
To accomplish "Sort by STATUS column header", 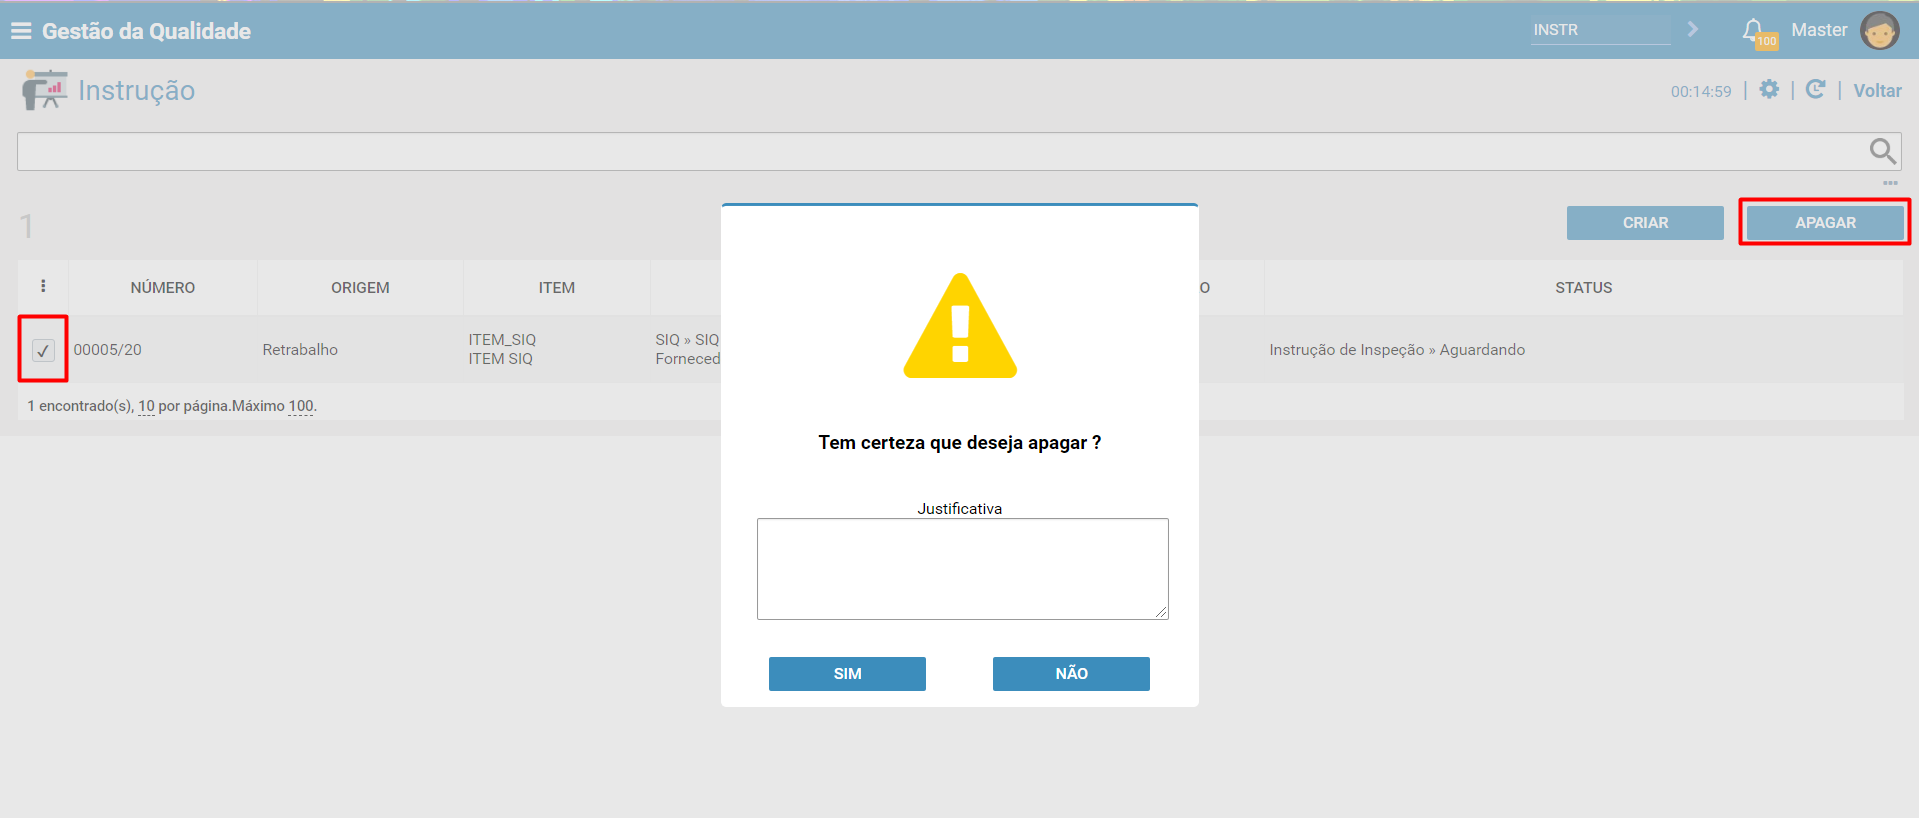I will point(1583,288).
